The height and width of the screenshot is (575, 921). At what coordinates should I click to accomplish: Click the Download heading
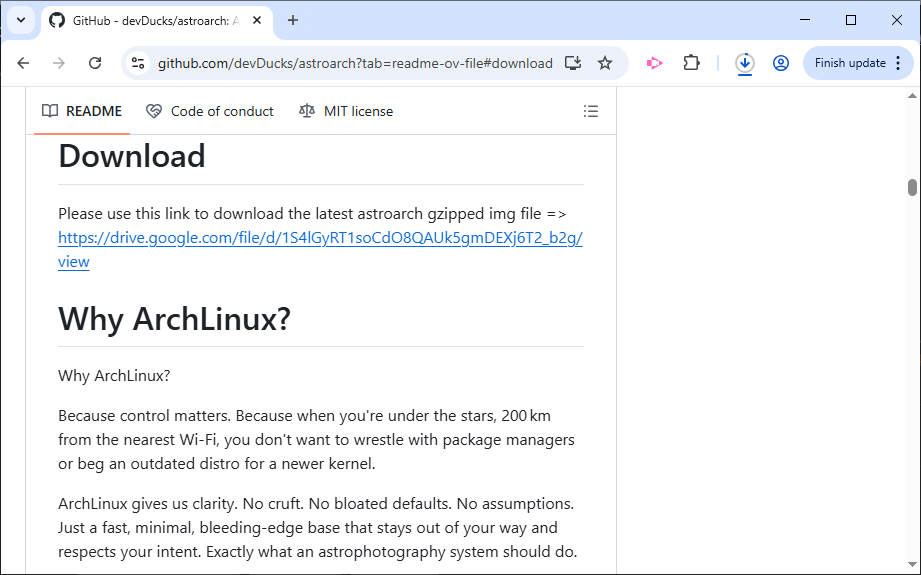[132, 156]
